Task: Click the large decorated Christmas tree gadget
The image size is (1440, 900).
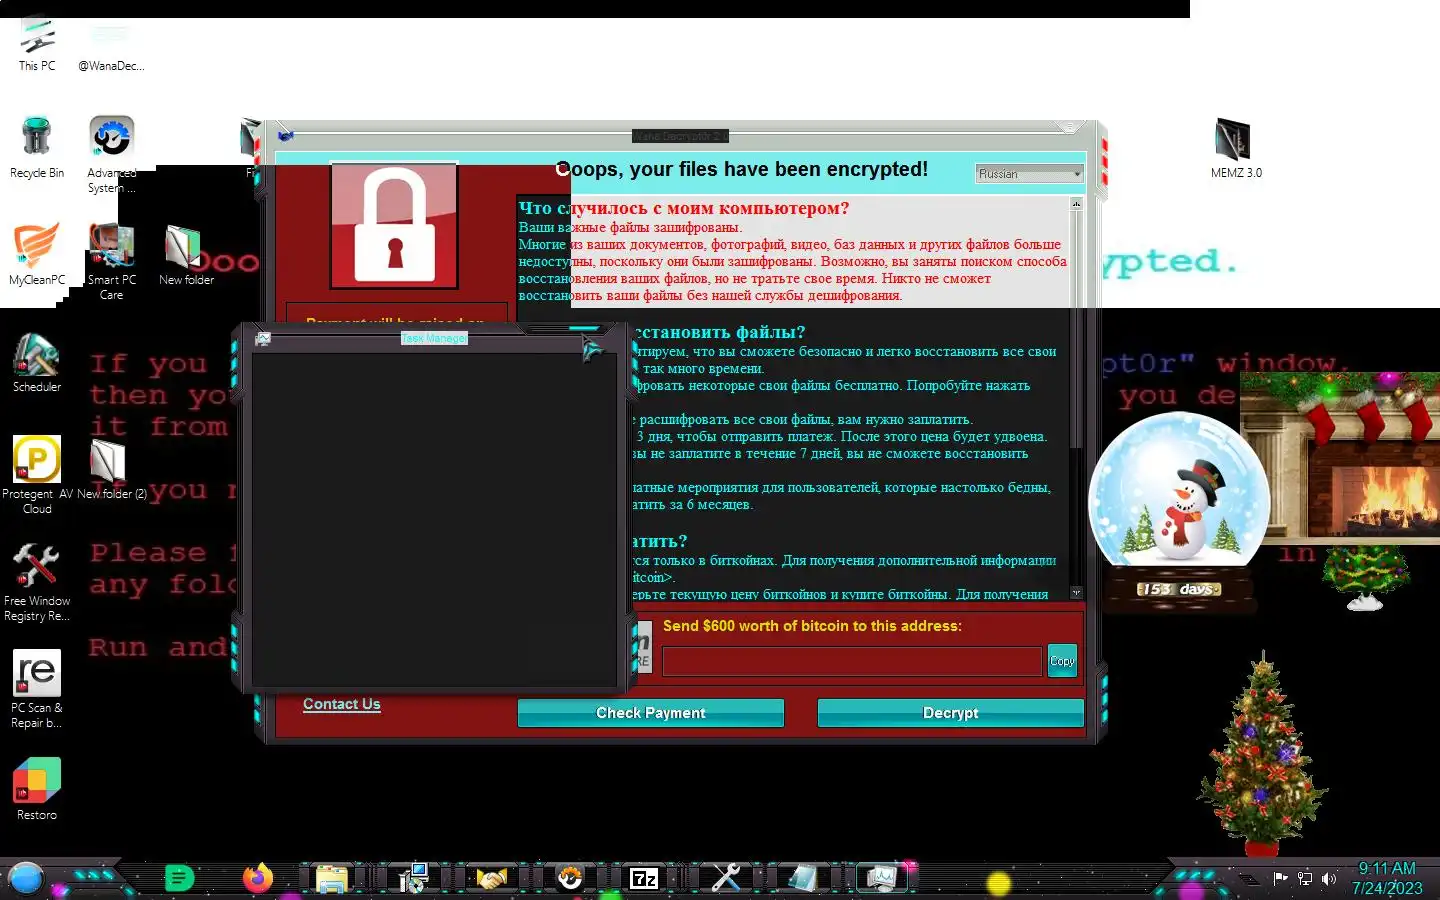Action: pyautogui.click(x=1262, y=752)
